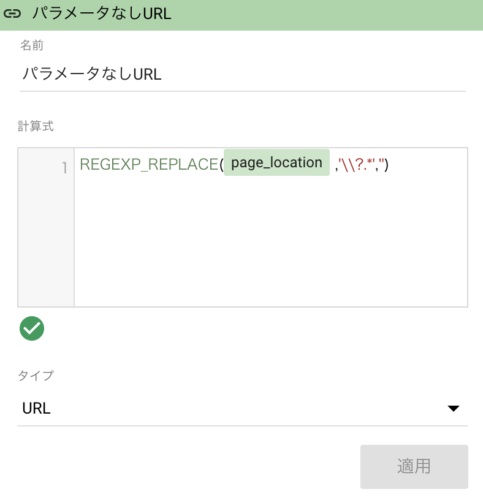483x500 pixels.
Task: Place cursor on the '\\?.*' regex string
Action: [x=357, y=164]
